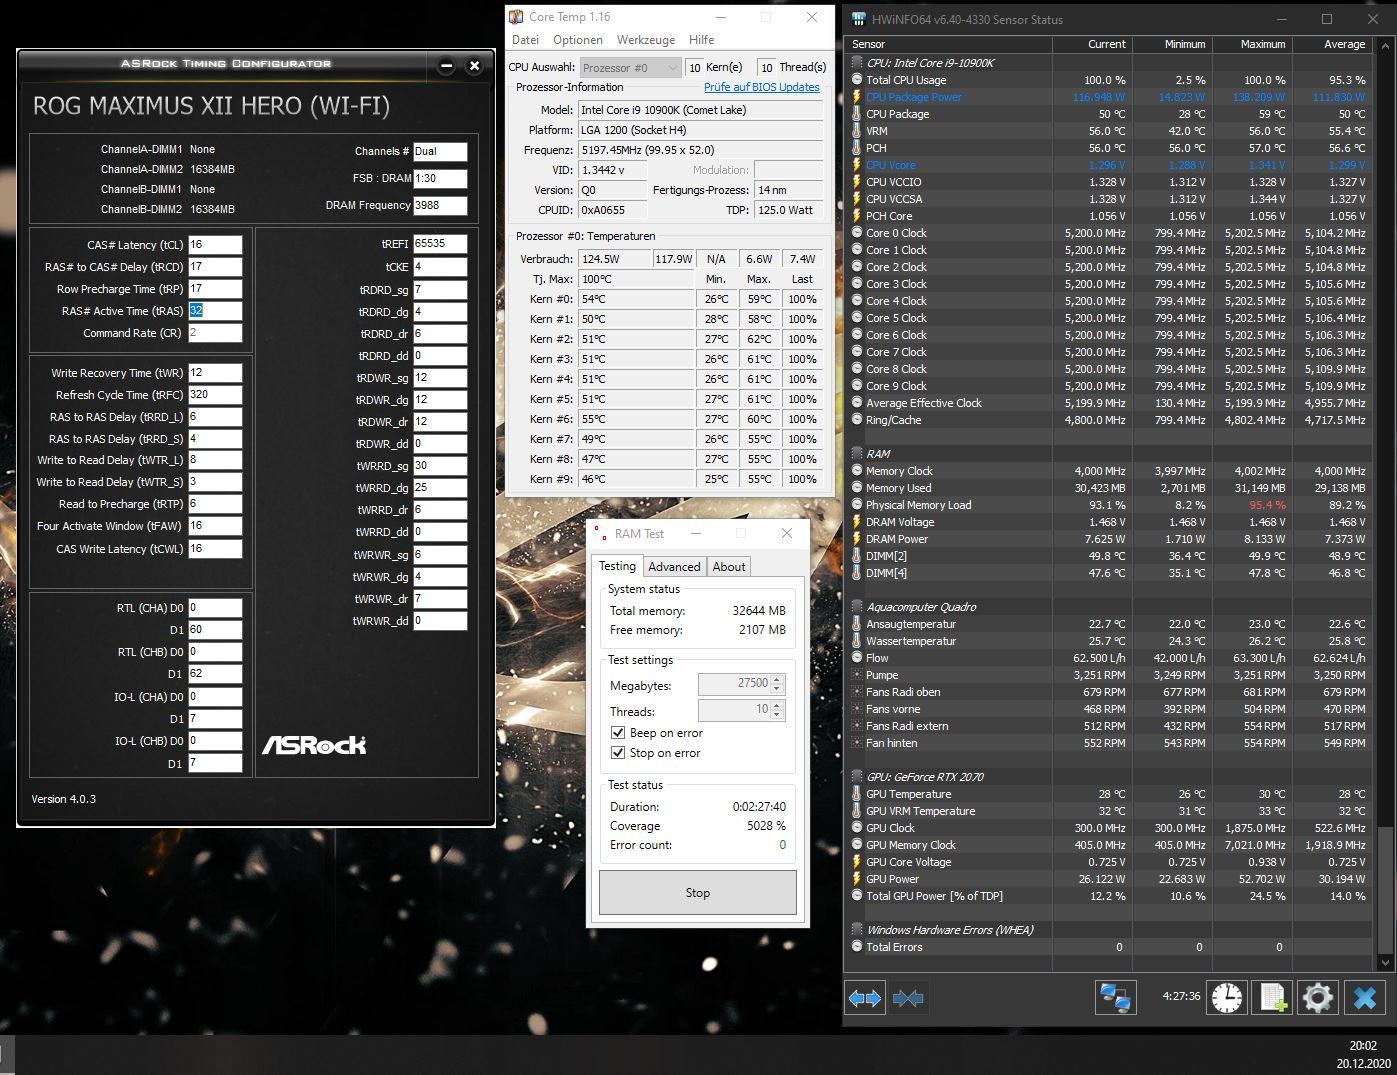The image size is (1397, 1075).
Task: Click the lightning icon beside DRAM Voltage
Action: pos(857,522)
